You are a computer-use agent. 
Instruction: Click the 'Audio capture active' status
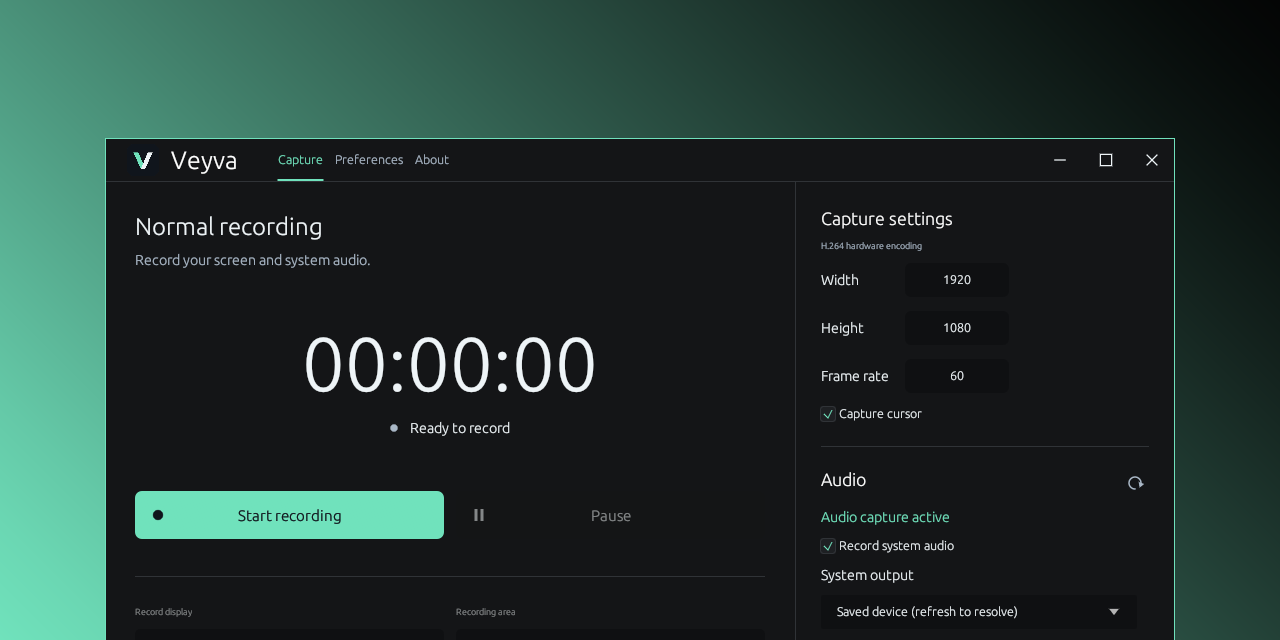click(x=885, y=517)
